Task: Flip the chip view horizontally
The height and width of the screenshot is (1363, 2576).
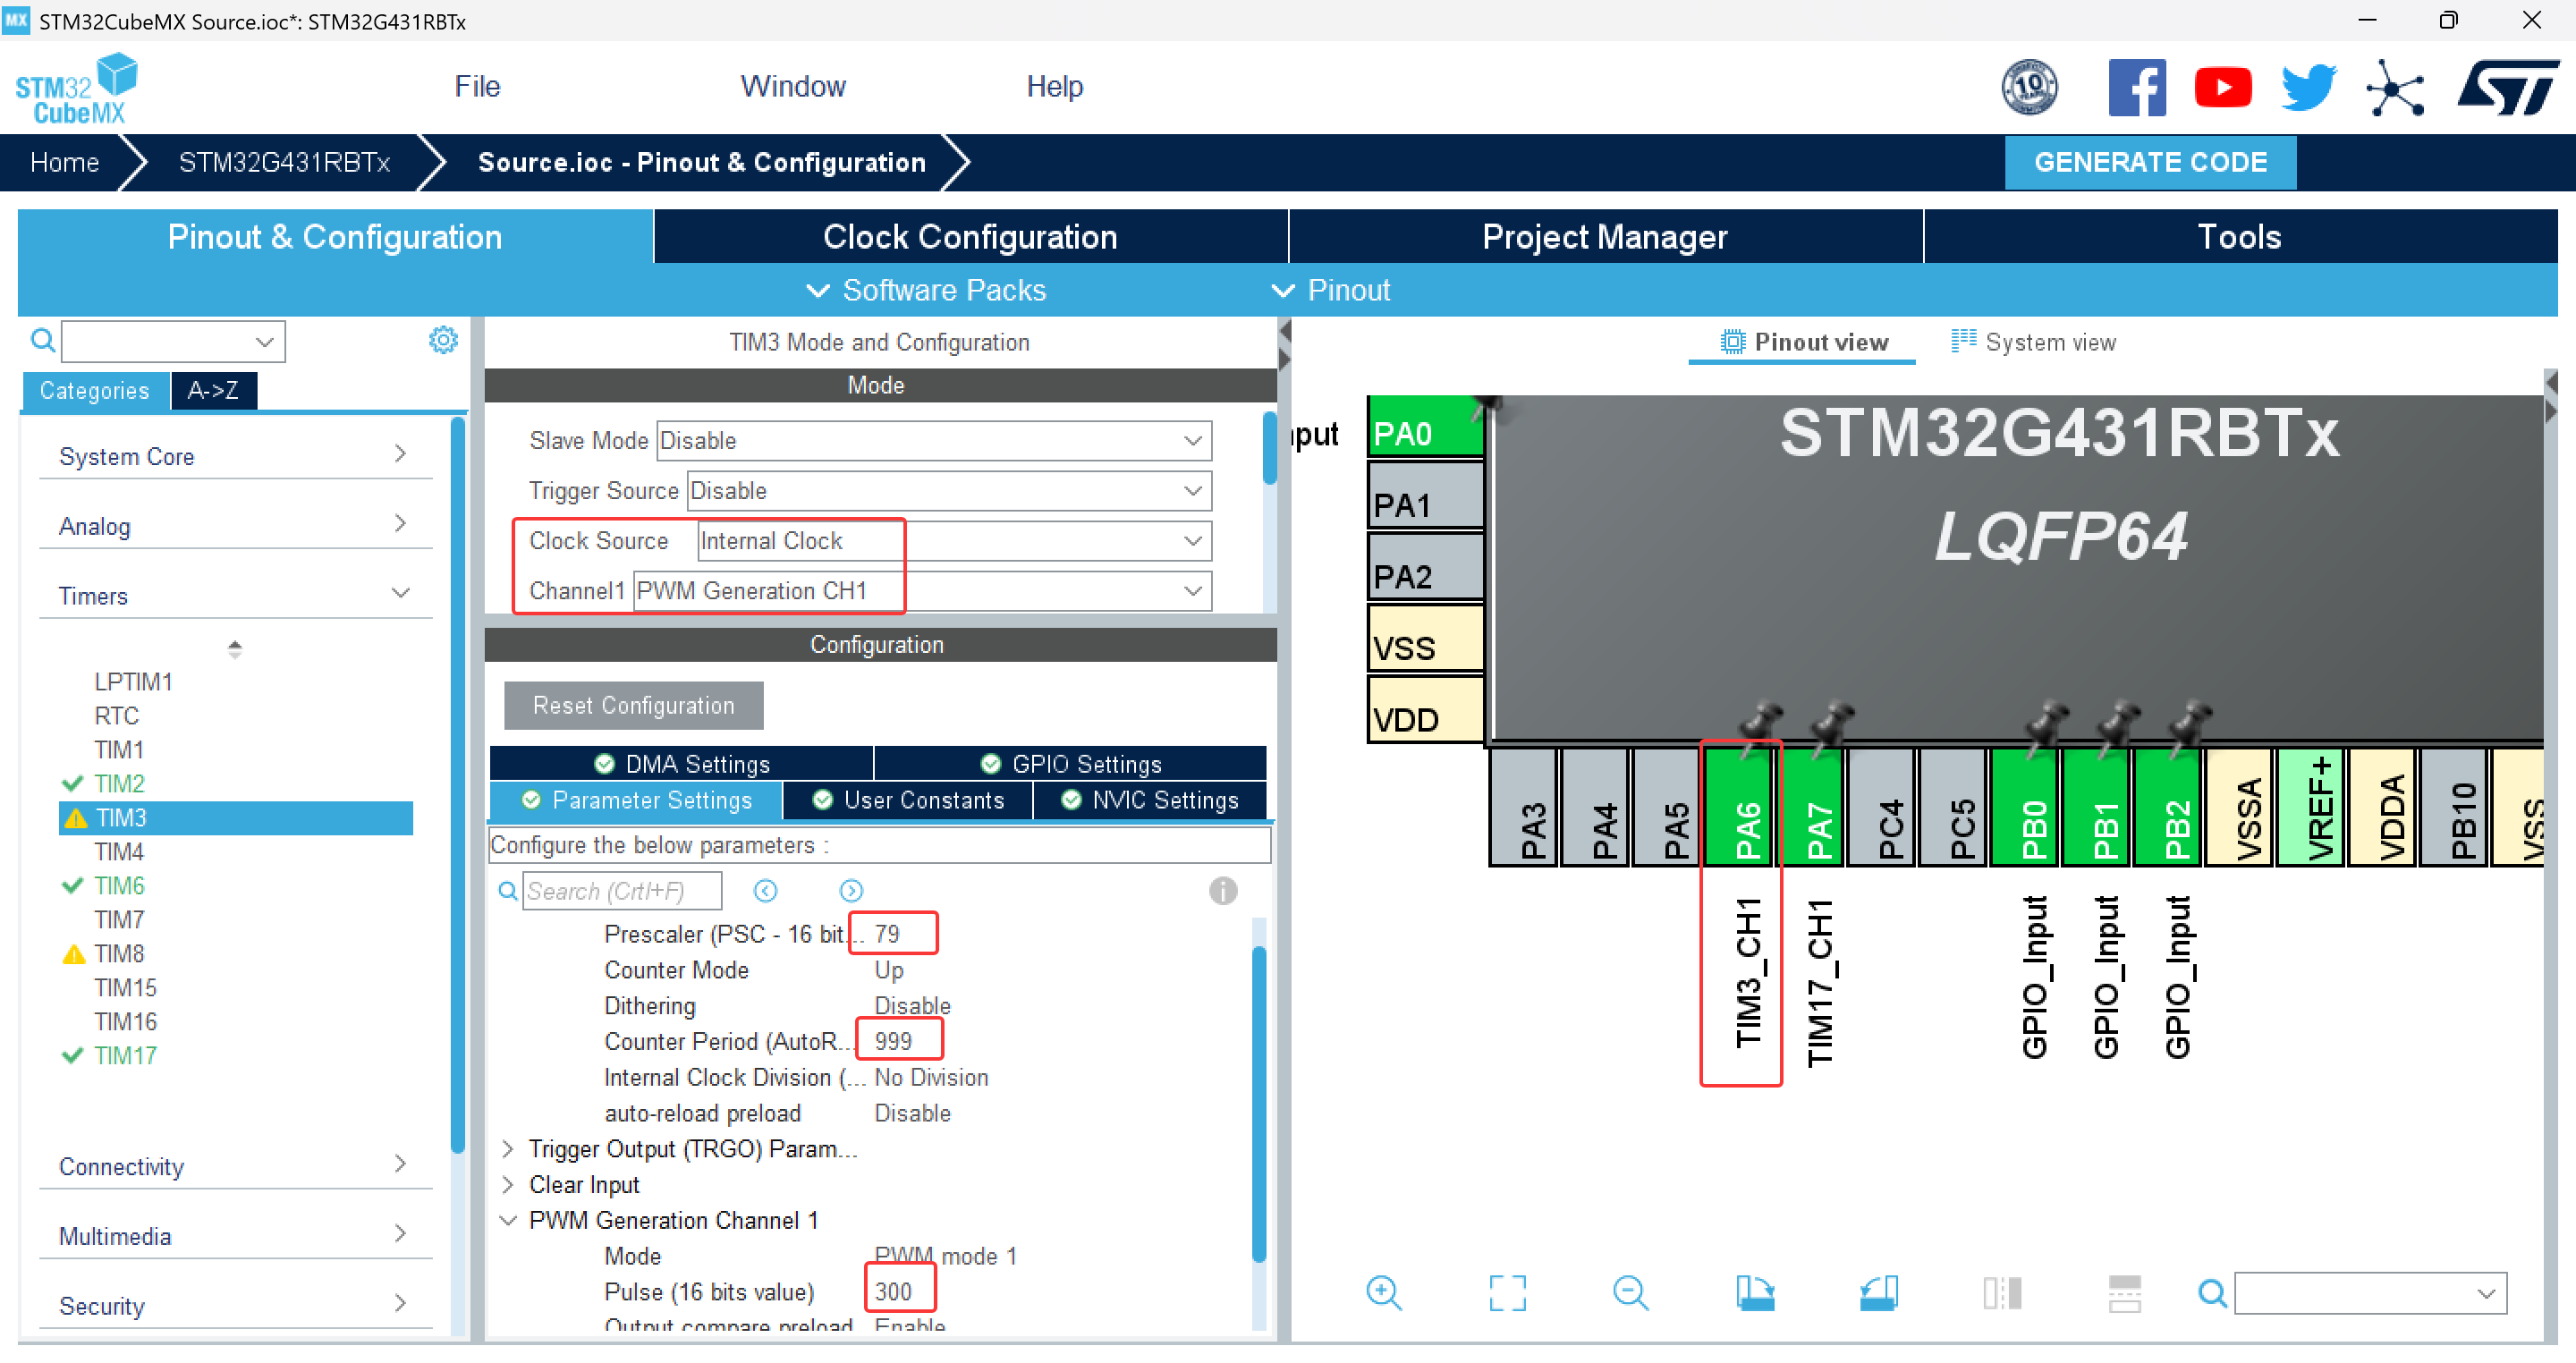Action: coord(2002,1293)
